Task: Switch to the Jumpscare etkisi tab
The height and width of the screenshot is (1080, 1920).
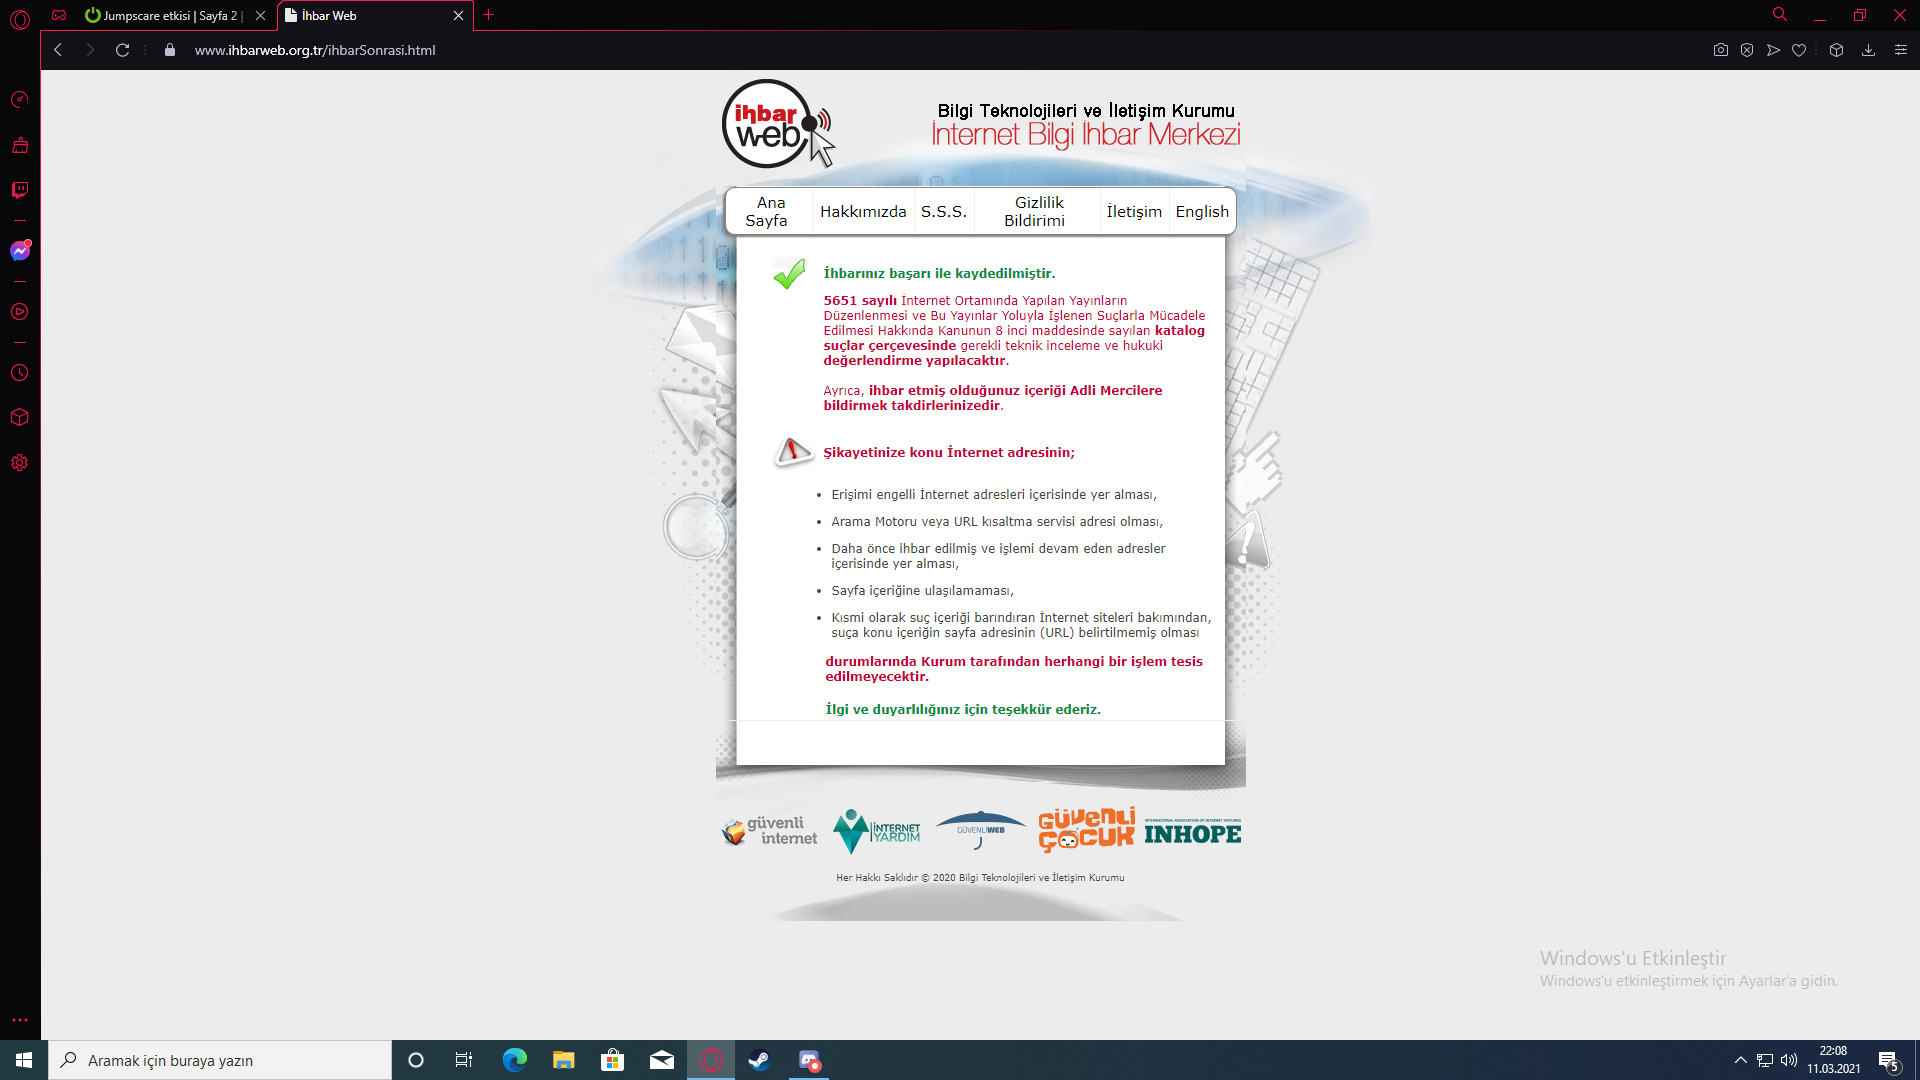Action: (165, 16)
